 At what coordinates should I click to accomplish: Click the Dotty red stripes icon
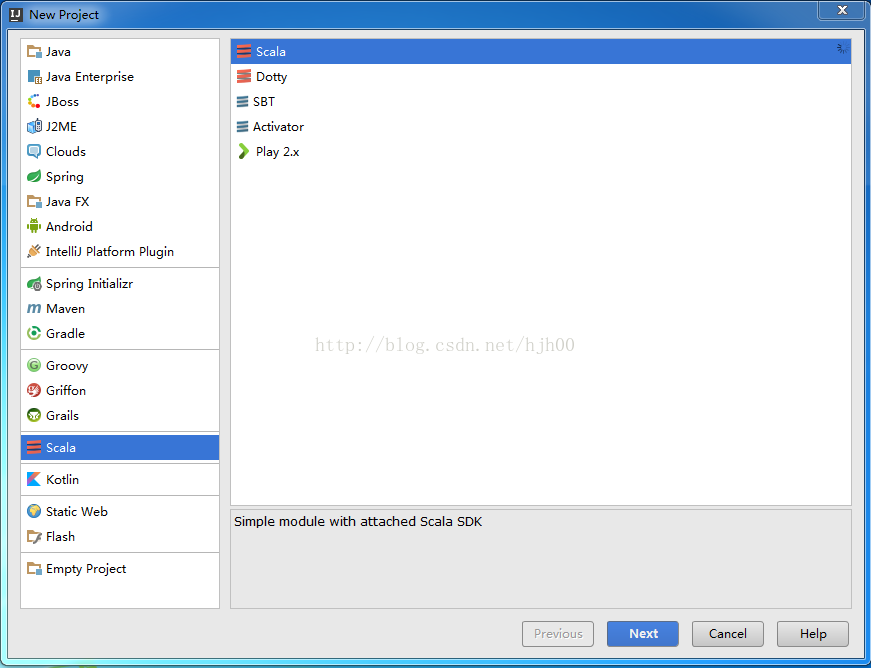pyautogui.click(x=243, y=77)
